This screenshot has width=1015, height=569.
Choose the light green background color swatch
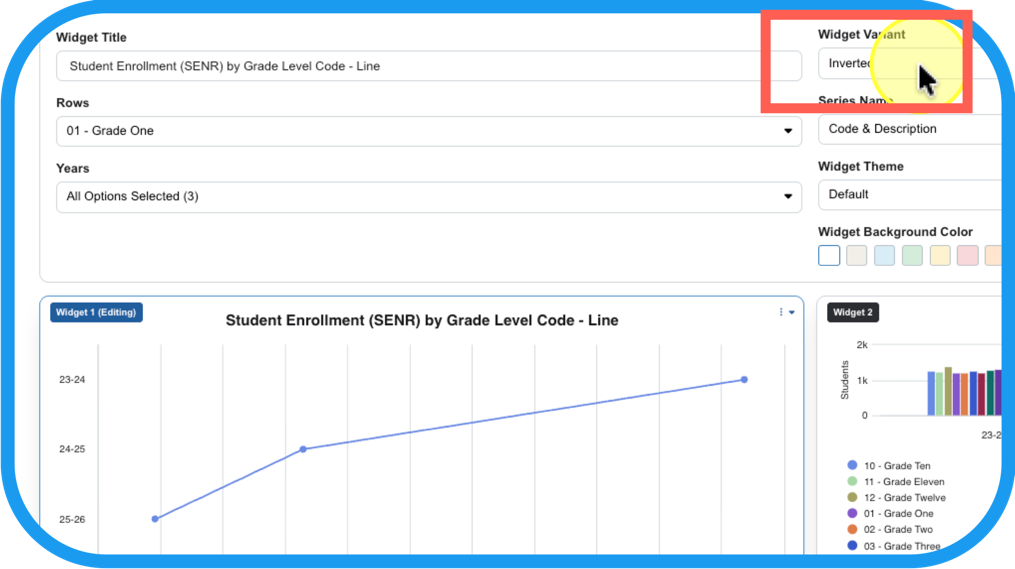pos(912,256)
